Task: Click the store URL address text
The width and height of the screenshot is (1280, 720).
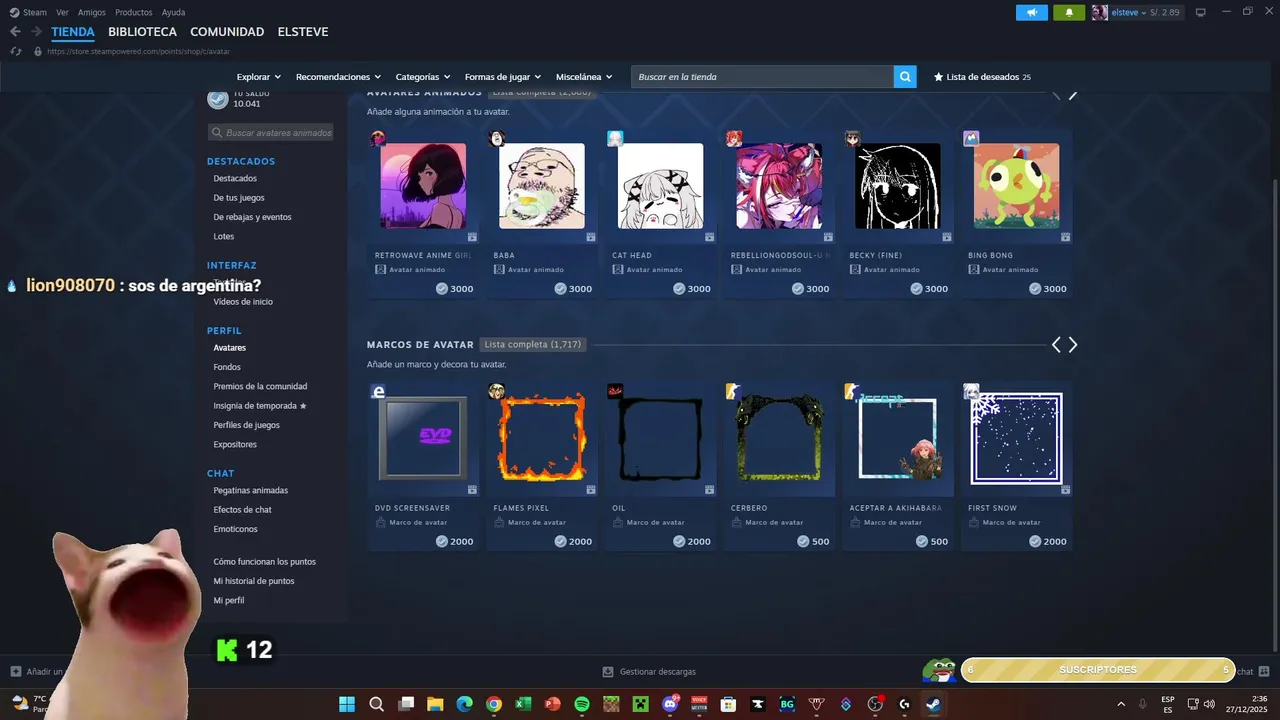Action: point(138,51)
